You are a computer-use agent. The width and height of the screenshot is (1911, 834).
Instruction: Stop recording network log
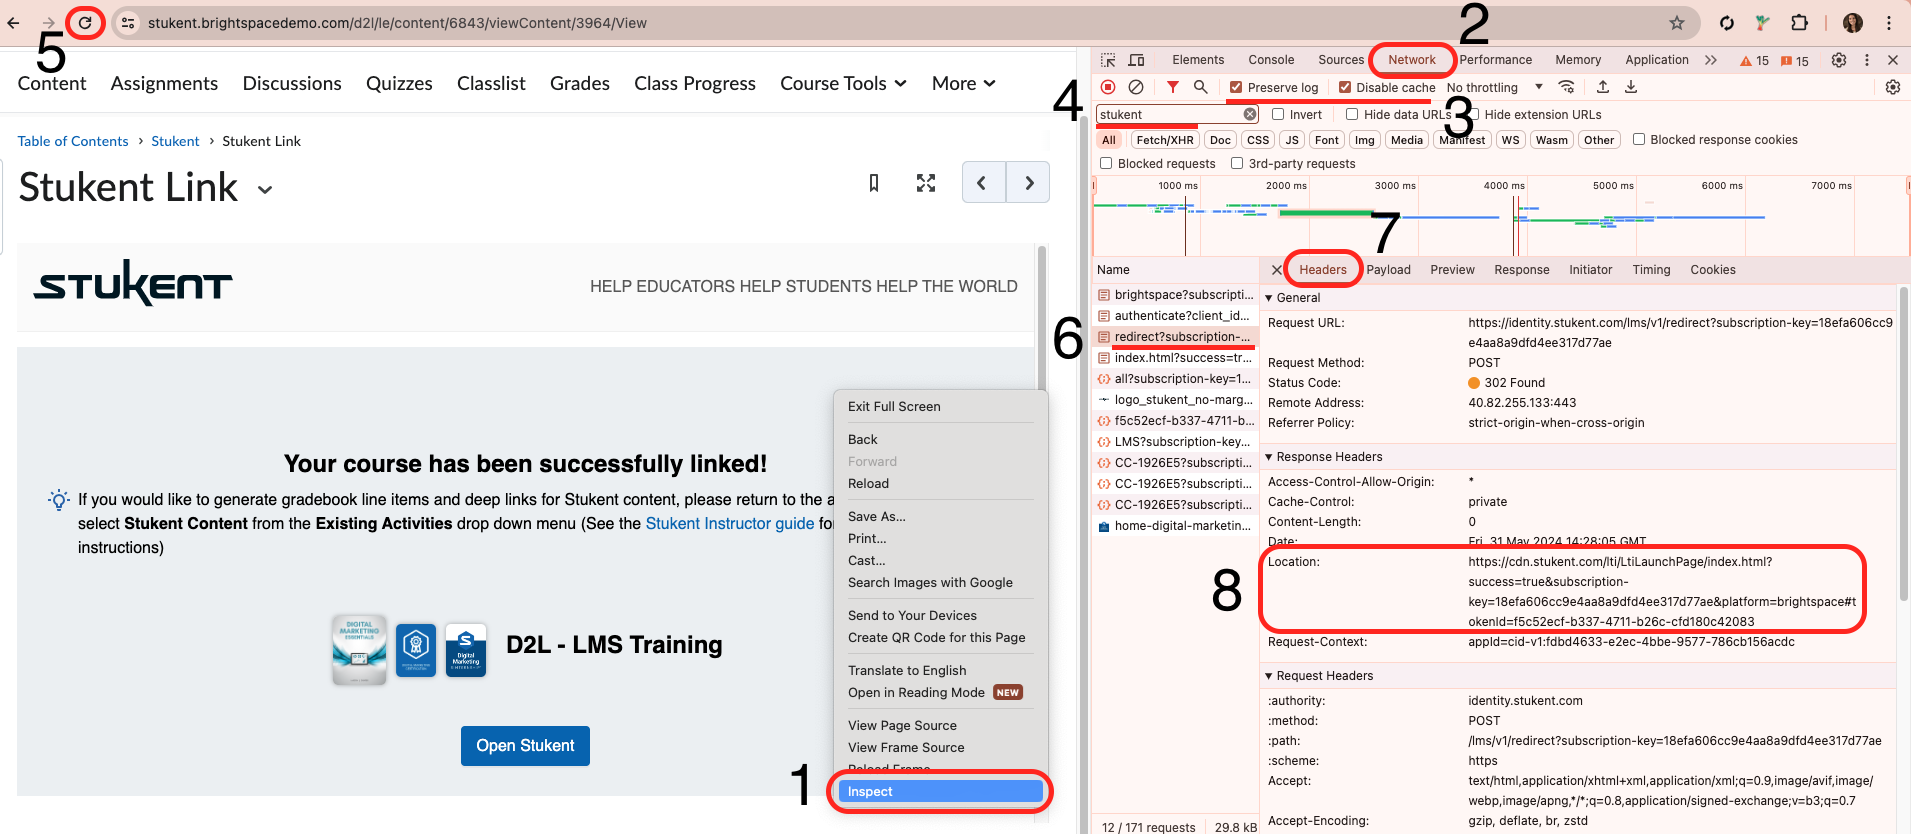click(x=1108, y=87)
